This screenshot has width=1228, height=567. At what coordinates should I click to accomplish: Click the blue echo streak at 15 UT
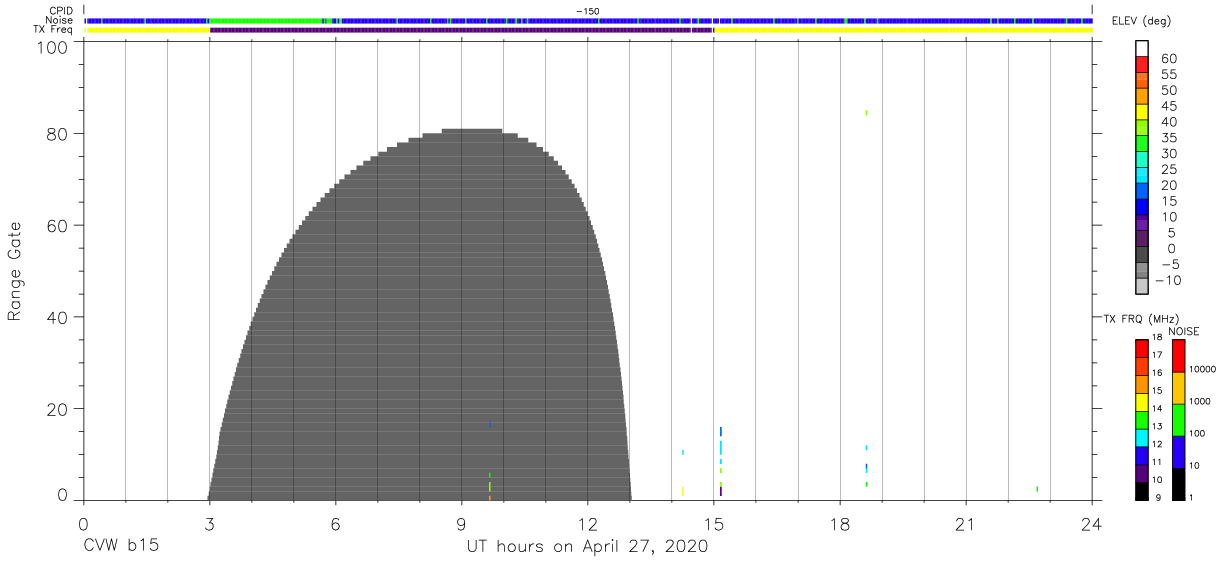[x=721, y=431]
